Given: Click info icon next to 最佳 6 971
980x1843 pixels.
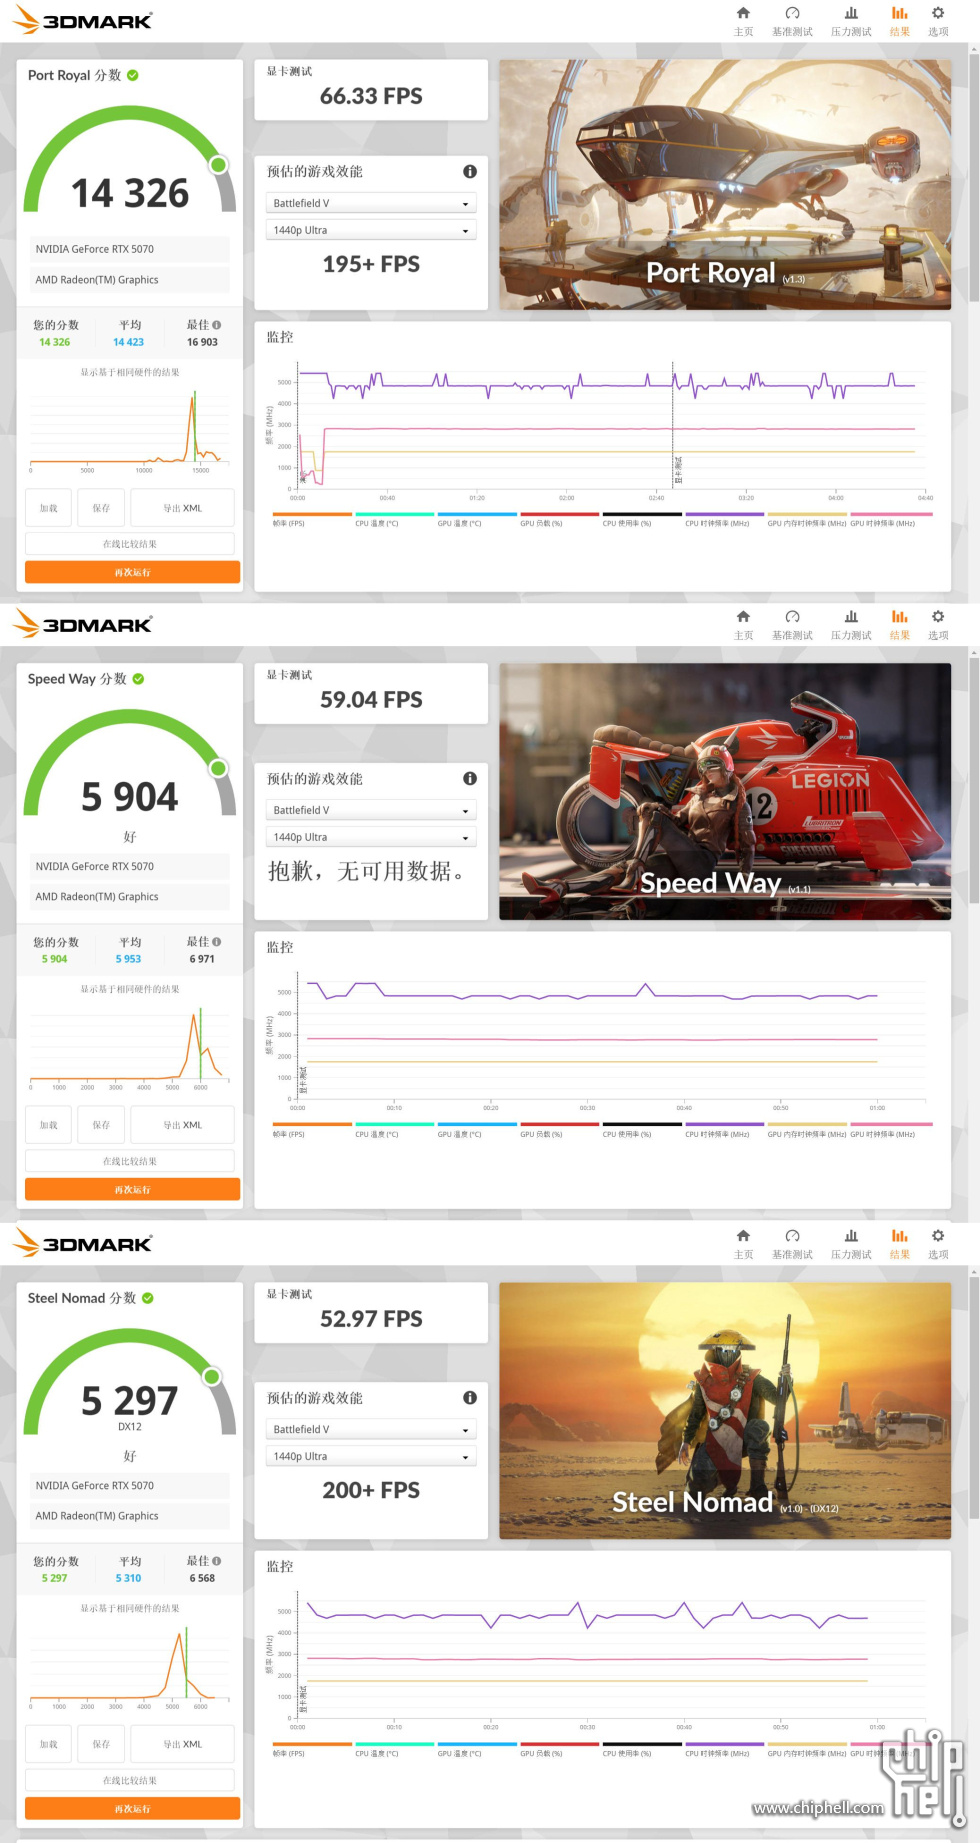Looking at the screenshot, I should pos(217,942).
